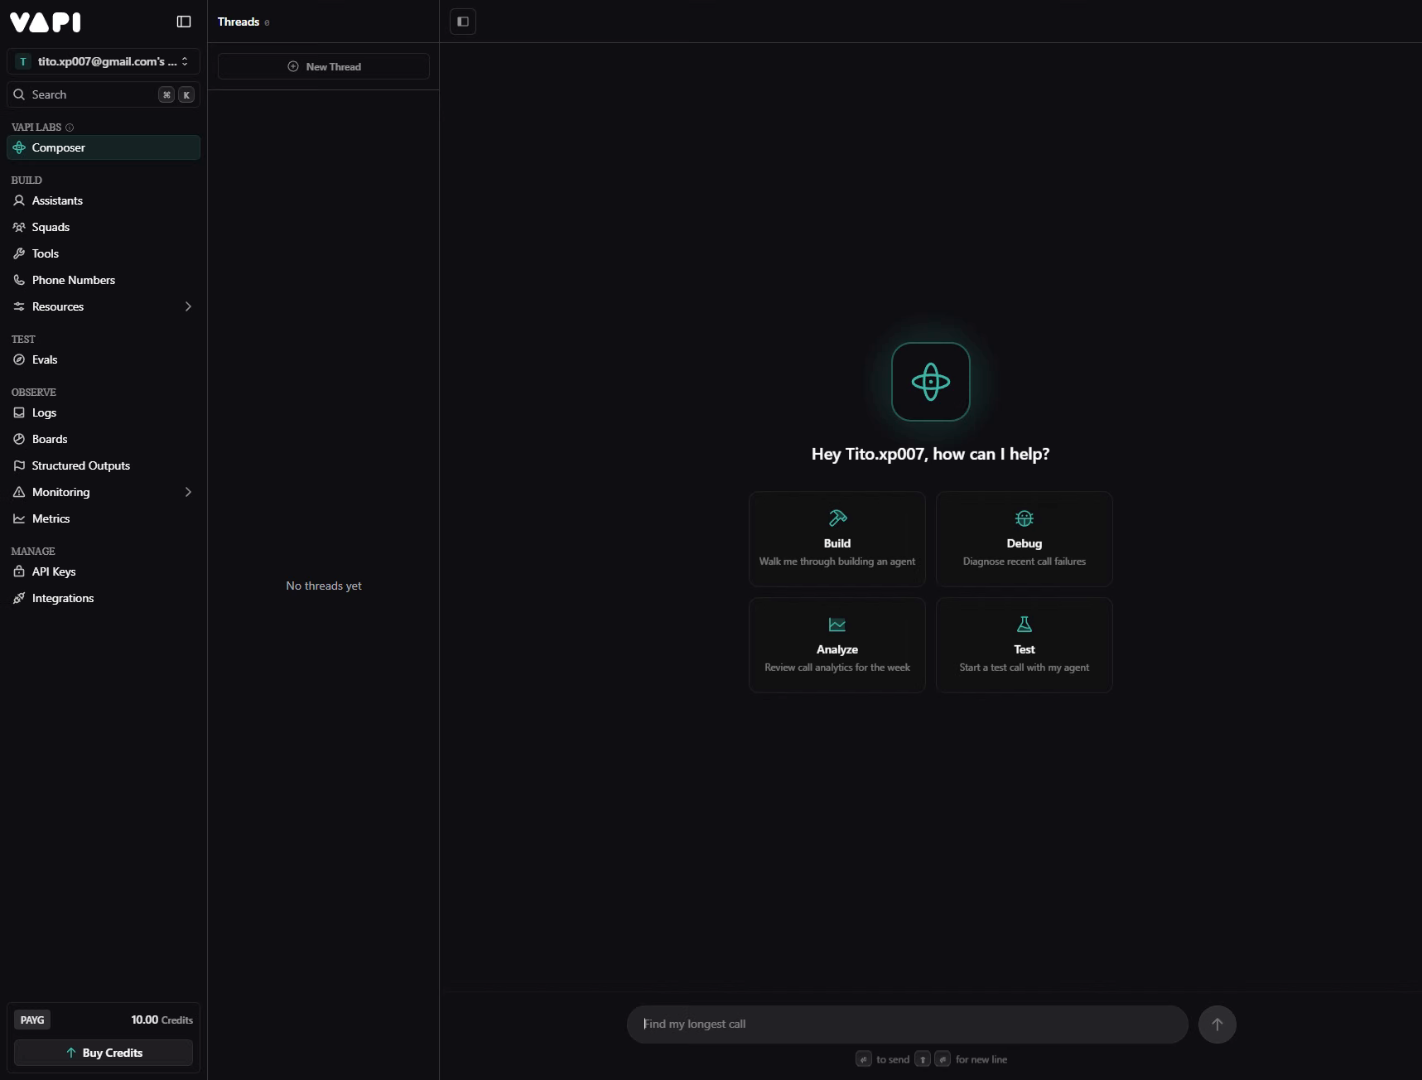Image resolution: width=1422 pixels, height=1080 pixels.
Task: Click the Boards icon
Action: pyautogui.click(x=19, y=440)
